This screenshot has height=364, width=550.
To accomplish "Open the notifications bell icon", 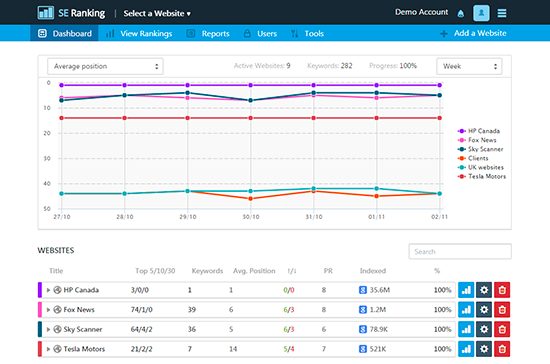I will 461,14.
